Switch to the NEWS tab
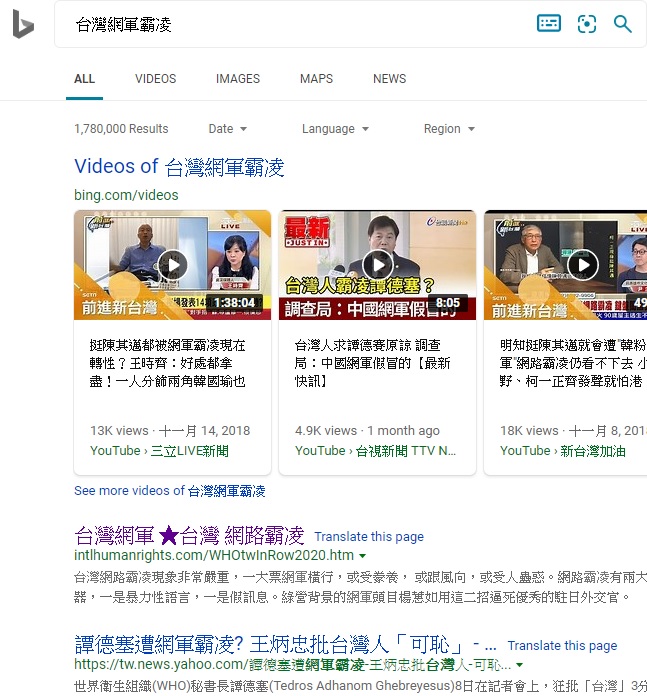 (389, 79)
